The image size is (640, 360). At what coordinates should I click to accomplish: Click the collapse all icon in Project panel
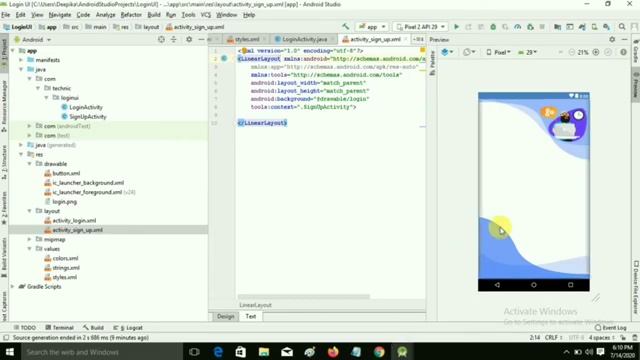[x=173, y=40]
